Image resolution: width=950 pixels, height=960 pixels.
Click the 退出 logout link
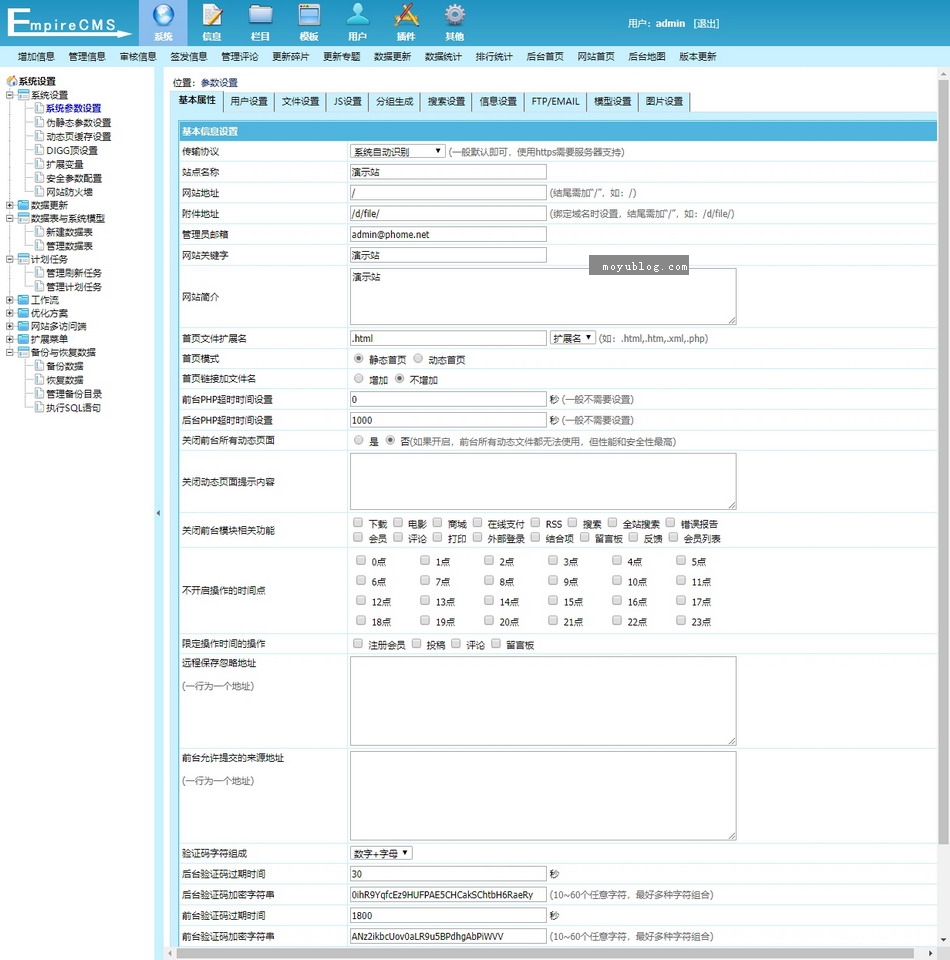point(706,24)
